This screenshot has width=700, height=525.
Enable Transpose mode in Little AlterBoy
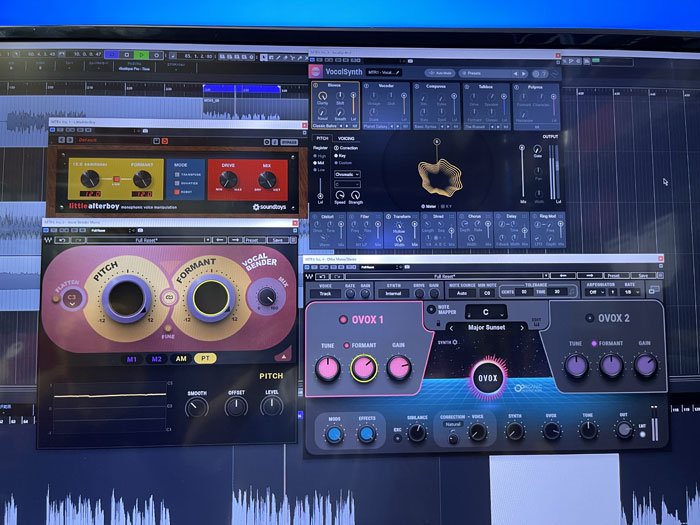coord(177,174)
